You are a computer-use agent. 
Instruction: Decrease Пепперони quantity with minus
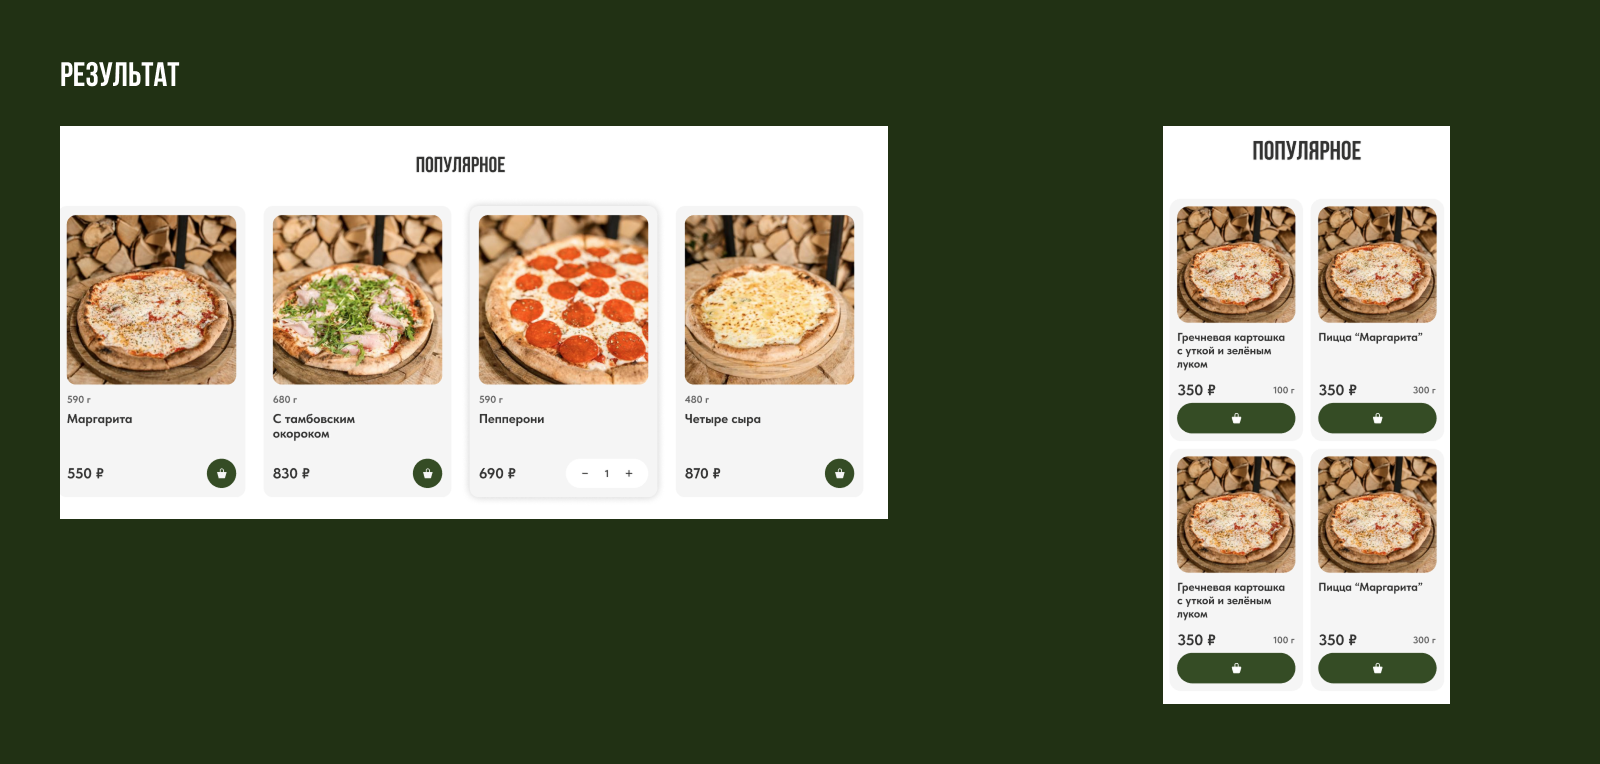coord(585,473)
